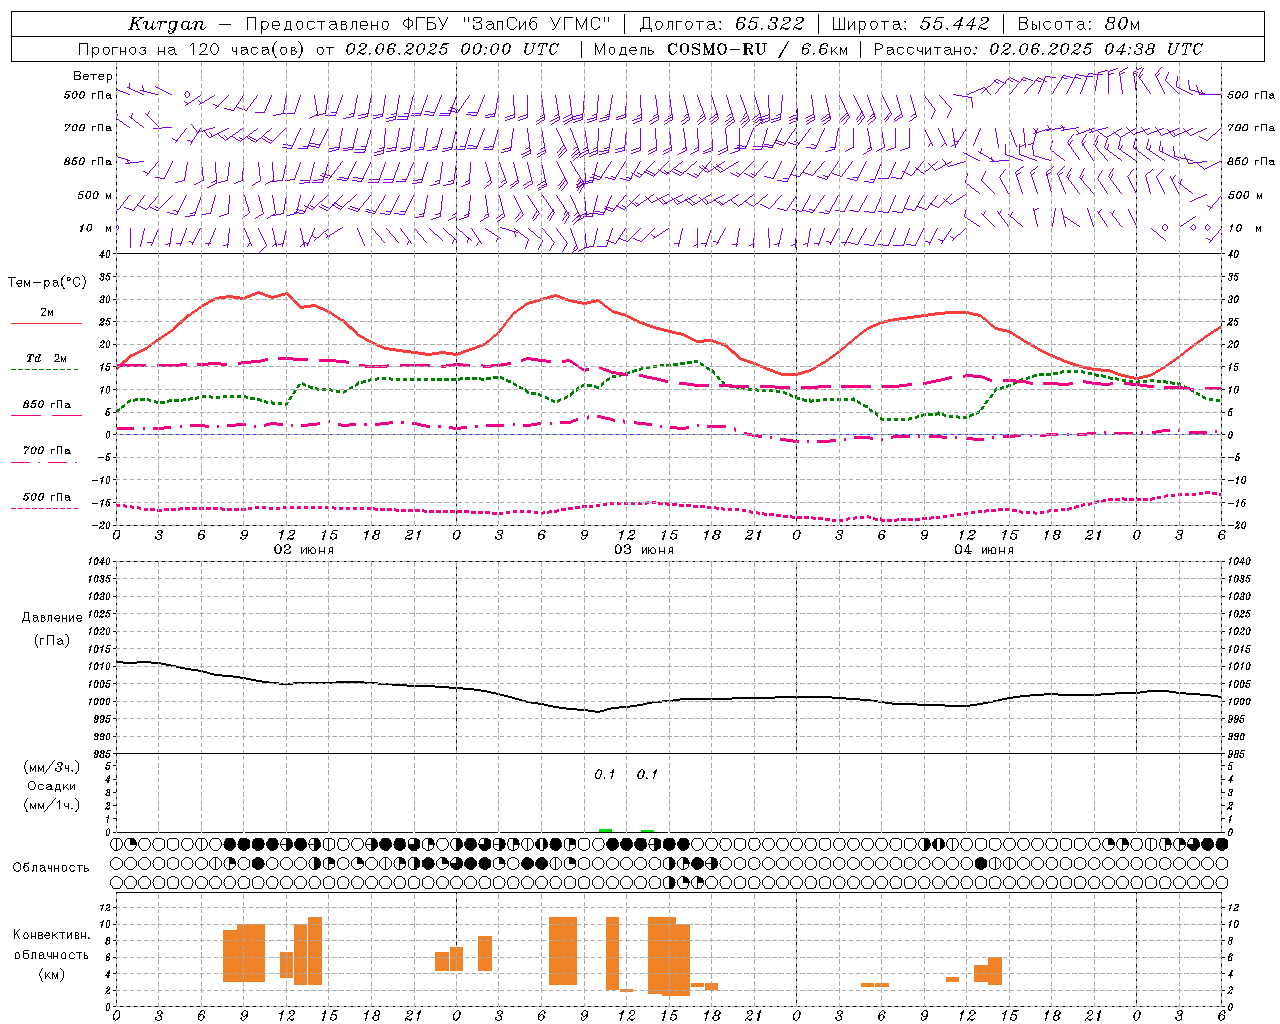This screenshot has width=1280, height=1024.
Task: Click the dashed Td 2м legend line
Action: coord(44,370)
